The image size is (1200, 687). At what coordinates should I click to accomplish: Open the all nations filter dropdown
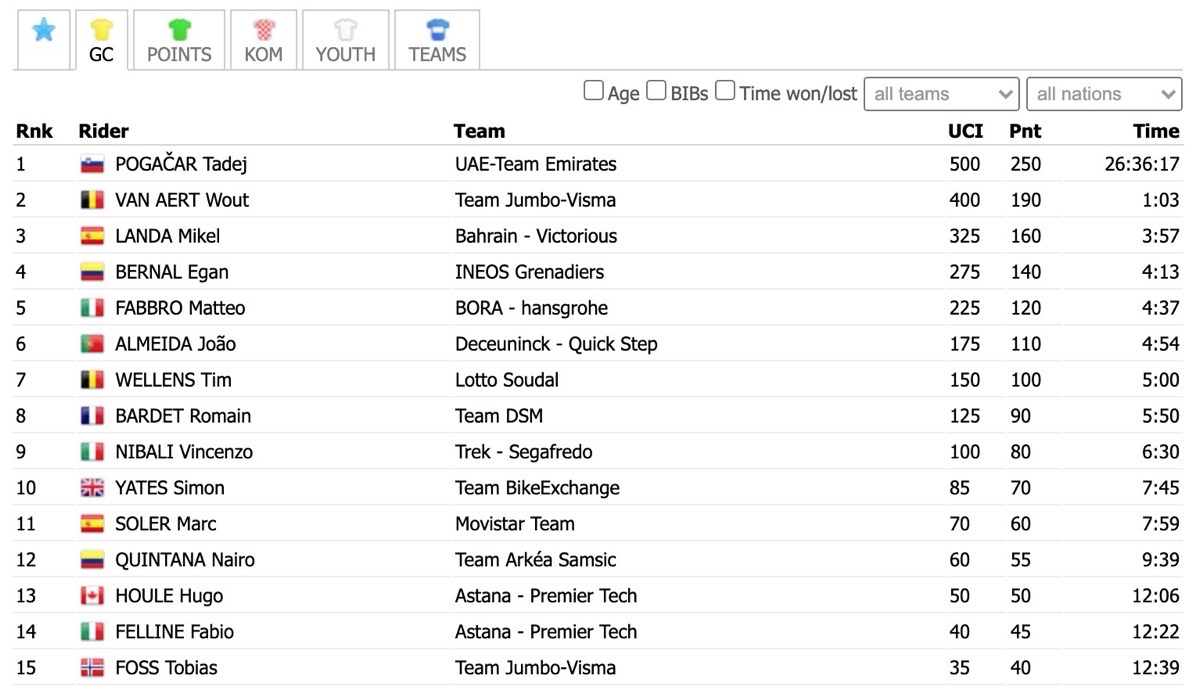(1104, 94)
